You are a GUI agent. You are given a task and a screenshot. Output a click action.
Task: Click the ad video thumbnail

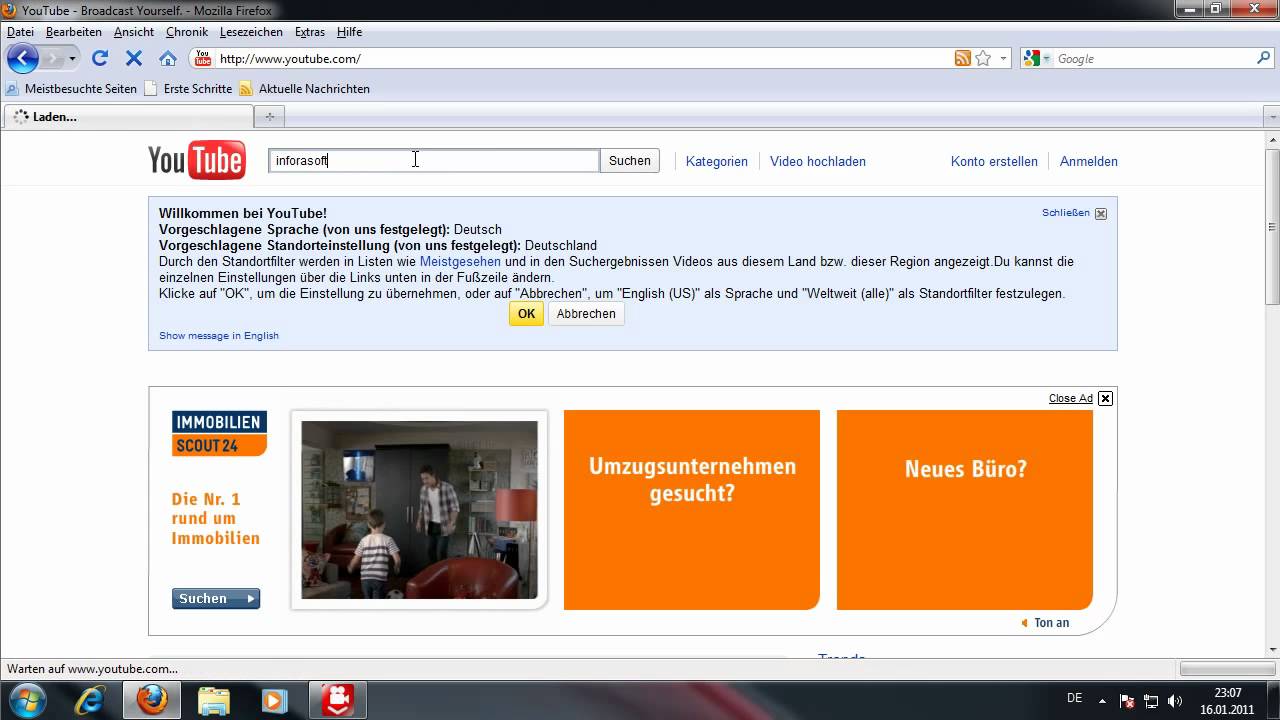pyautogui.click(x=420, y=510)
